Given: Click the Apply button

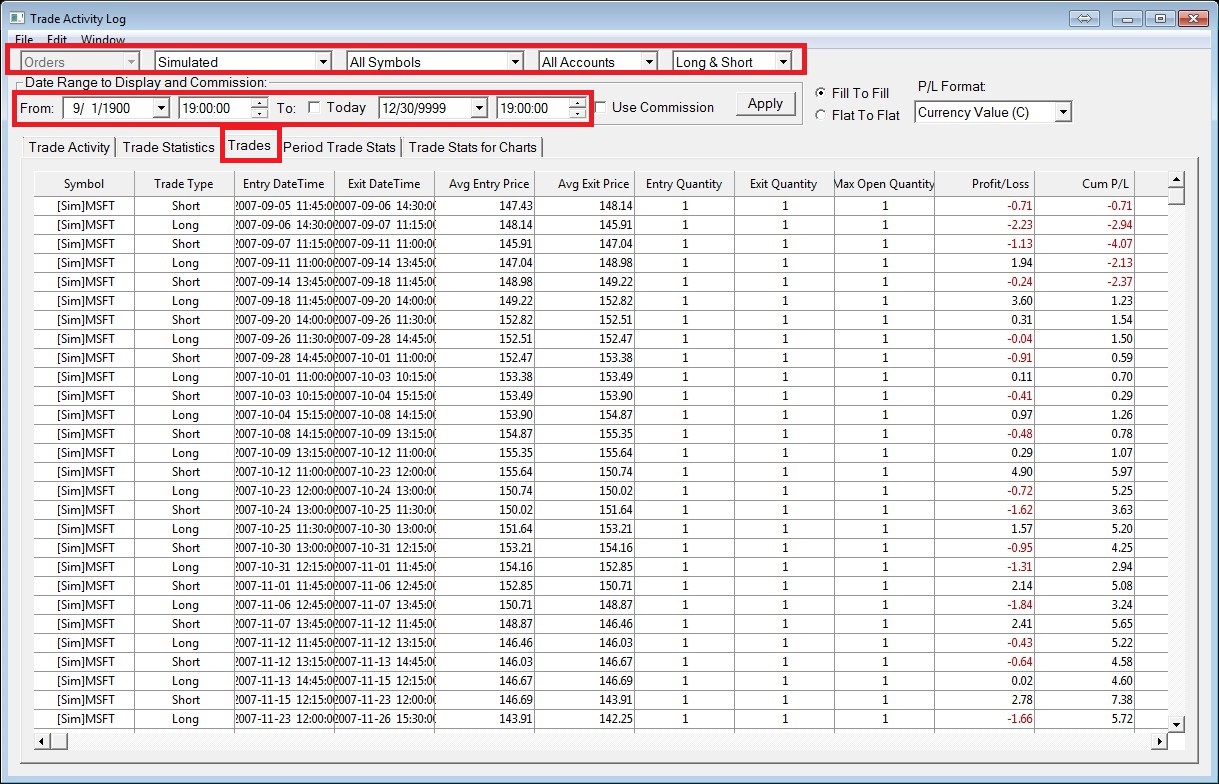Looking at the screenshot, I should (765, 104).
